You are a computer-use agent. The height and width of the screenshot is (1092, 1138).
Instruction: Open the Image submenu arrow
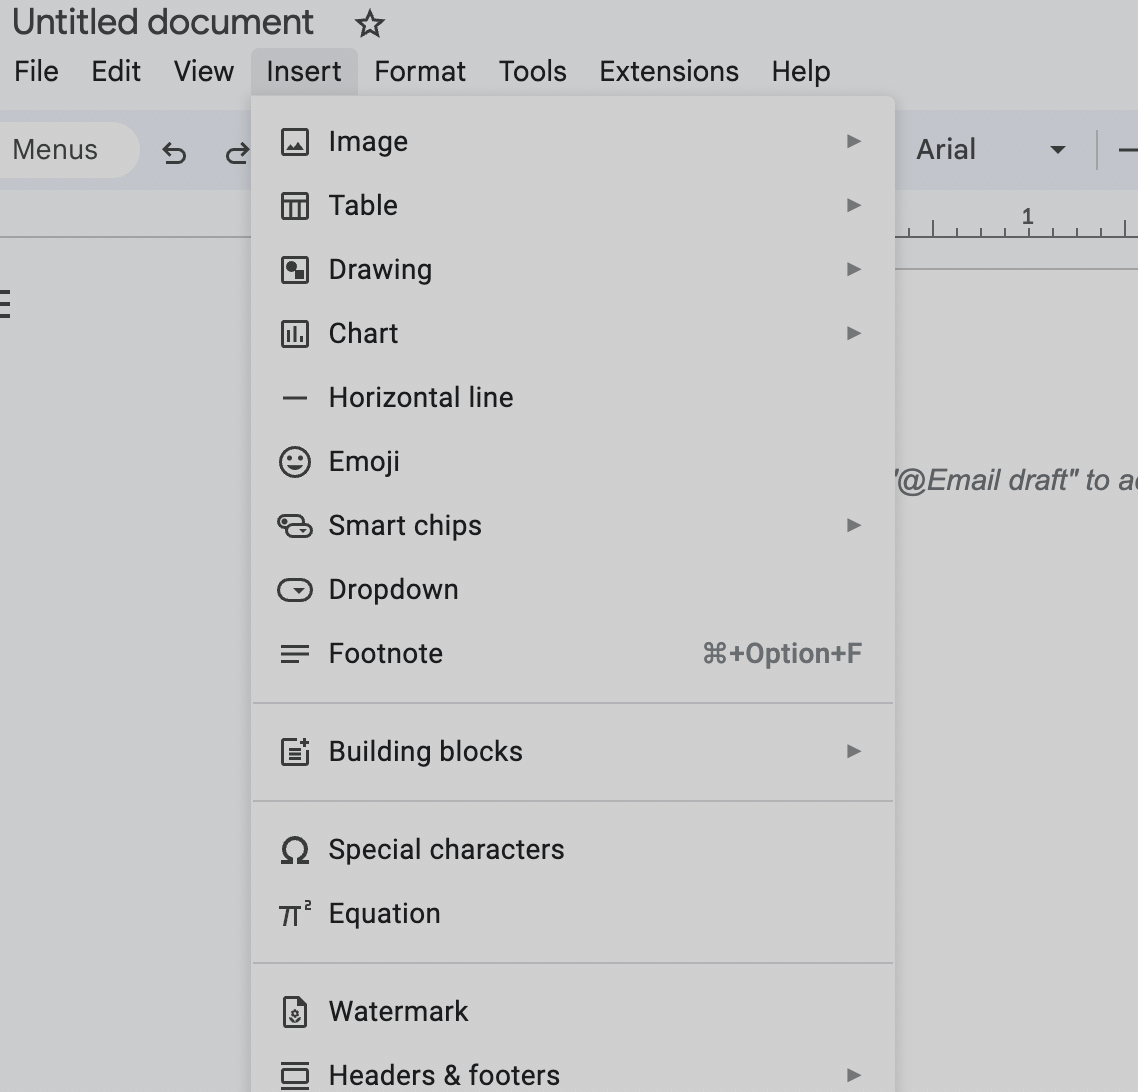click(853, 141)
